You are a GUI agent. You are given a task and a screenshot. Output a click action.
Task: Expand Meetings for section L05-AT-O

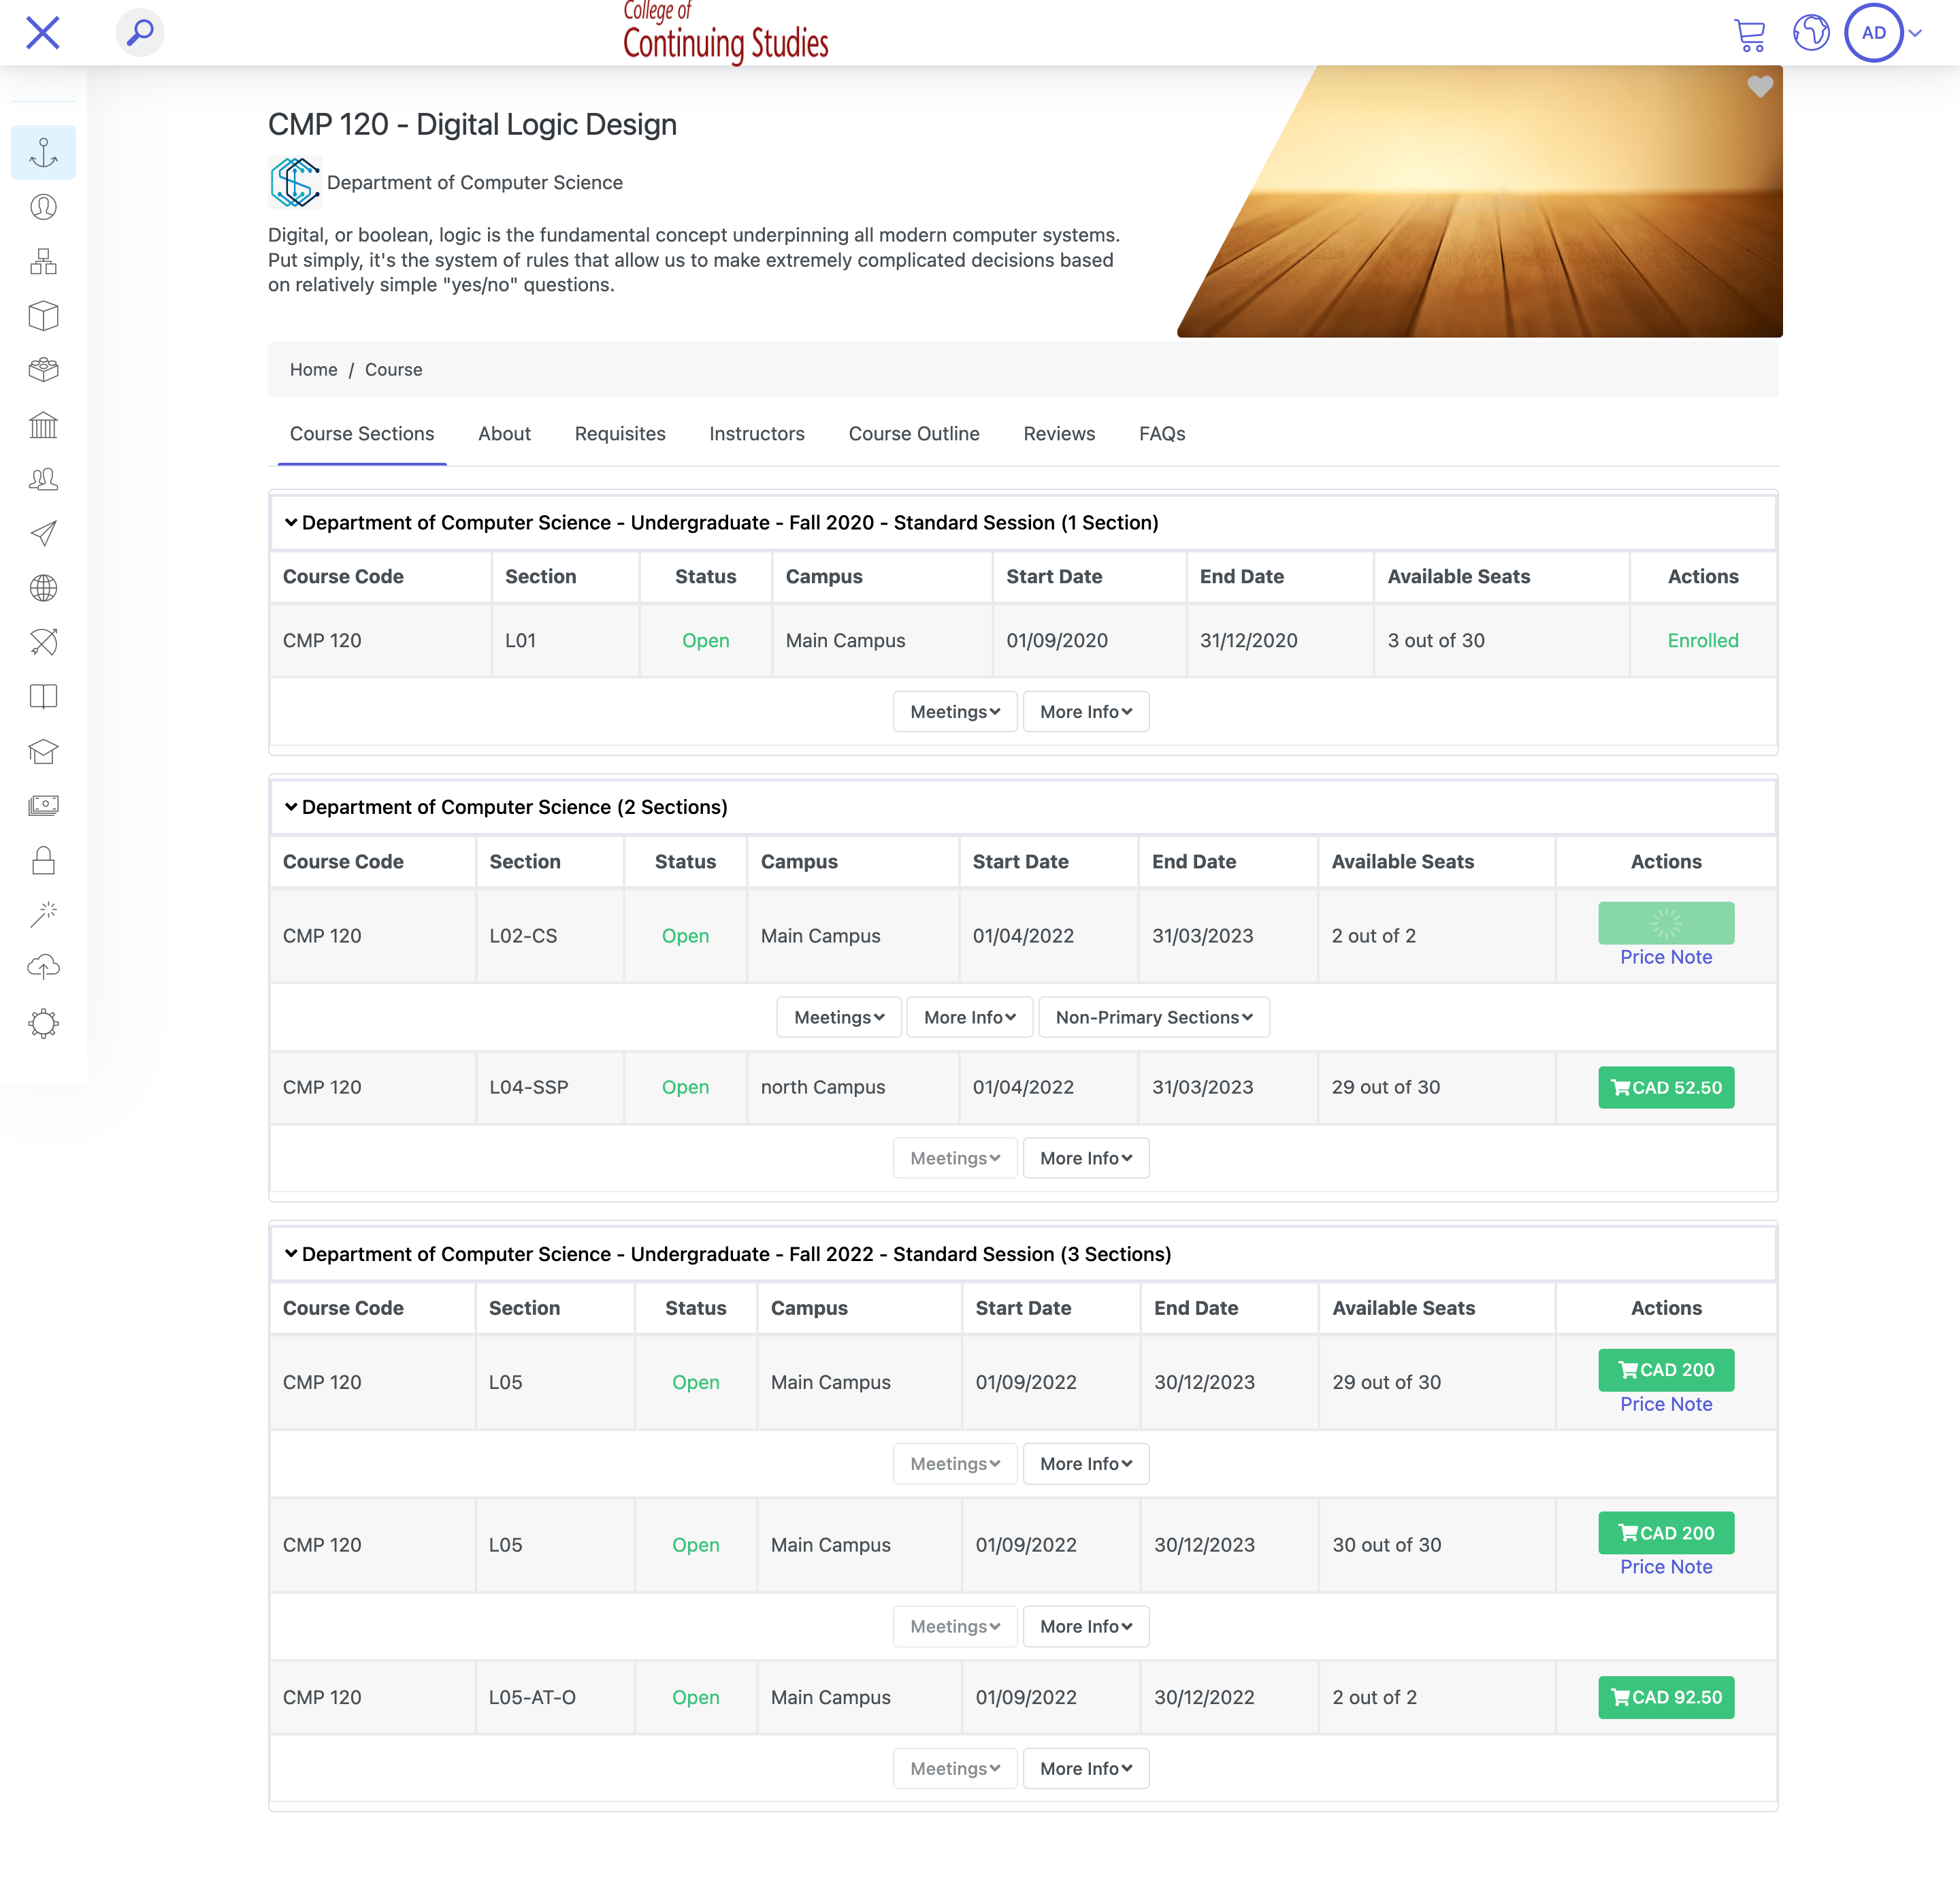(955, 1768)
